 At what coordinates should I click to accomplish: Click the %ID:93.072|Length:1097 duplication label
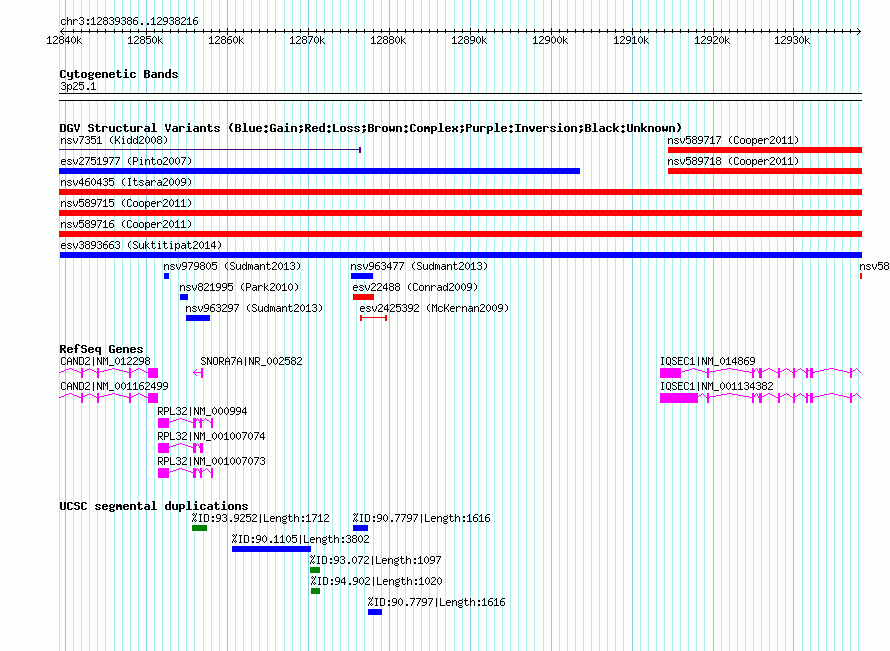(376, 560)
